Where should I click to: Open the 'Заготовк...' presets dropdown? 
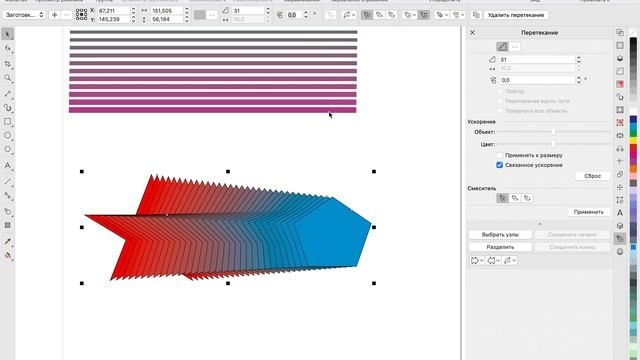tap(24, 15)
